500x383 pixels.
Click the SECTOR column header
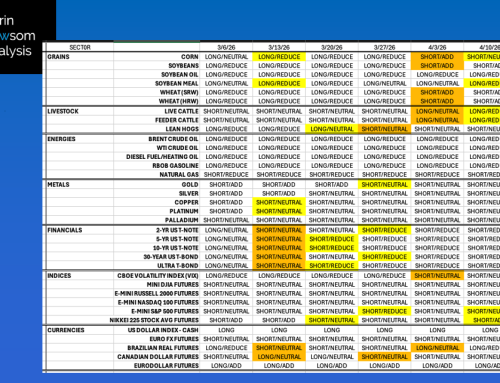(x=80, y=47)
